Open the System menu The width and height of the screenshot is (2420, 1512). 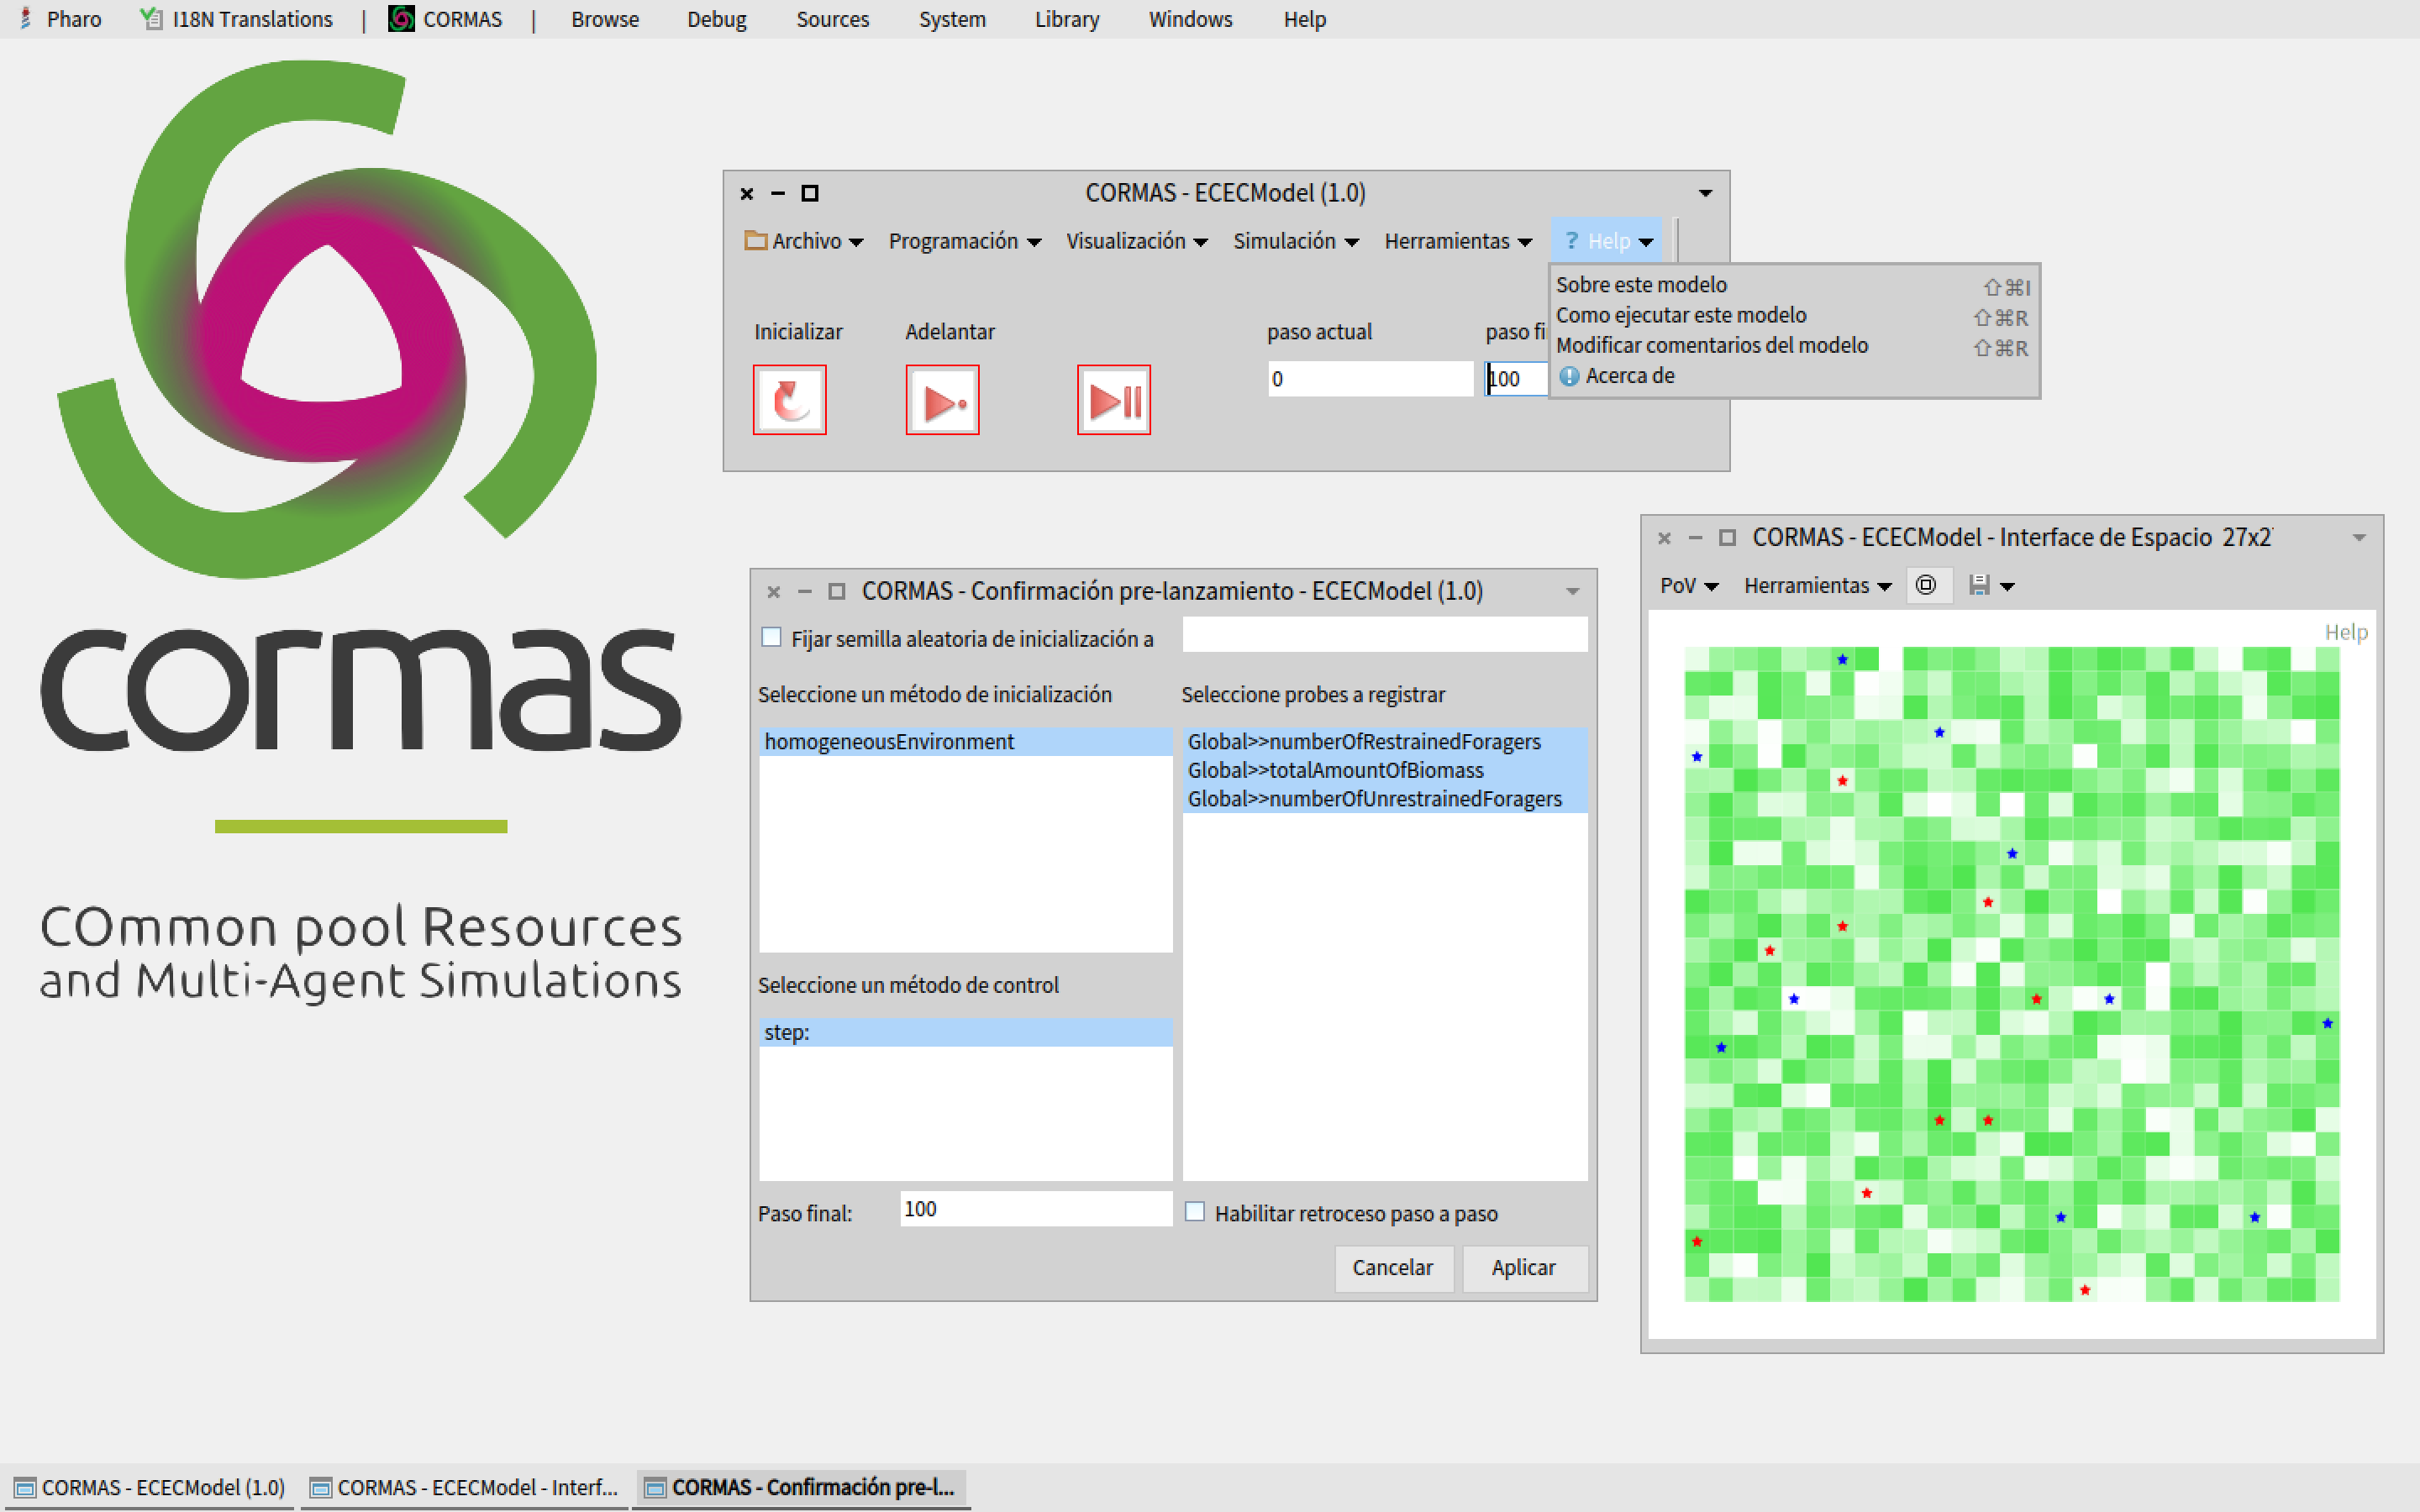pyautogui.click(x=952, y=19)
